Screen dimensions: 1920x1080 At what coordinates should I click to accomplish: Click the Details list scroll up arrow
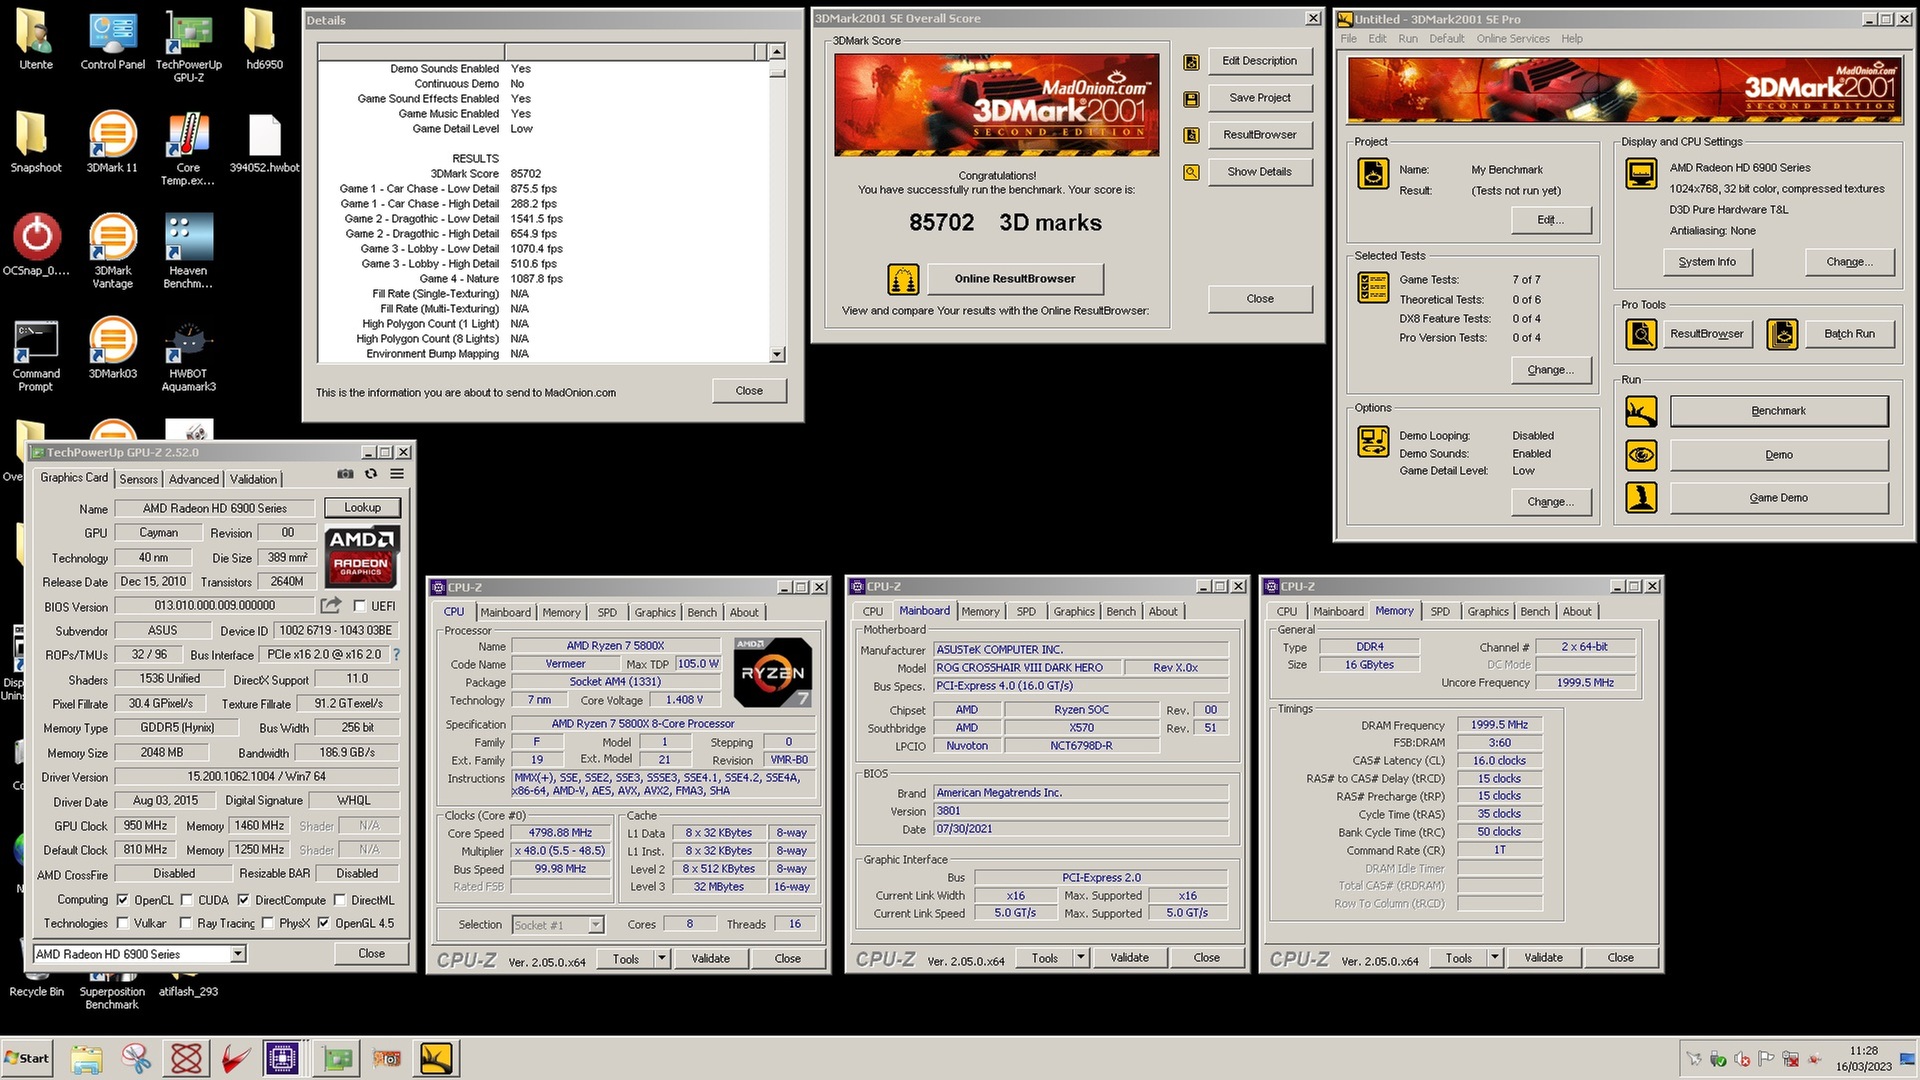click(777, 51)
